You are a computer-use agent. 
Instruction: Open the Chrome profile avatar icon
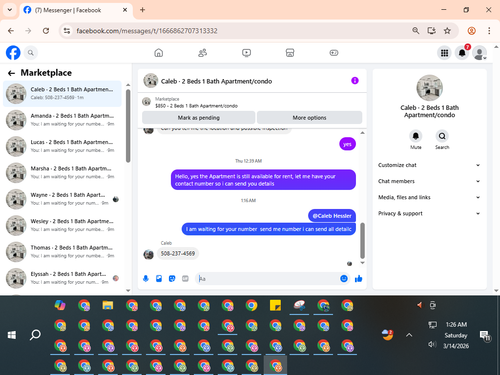(x=472, y=31)
